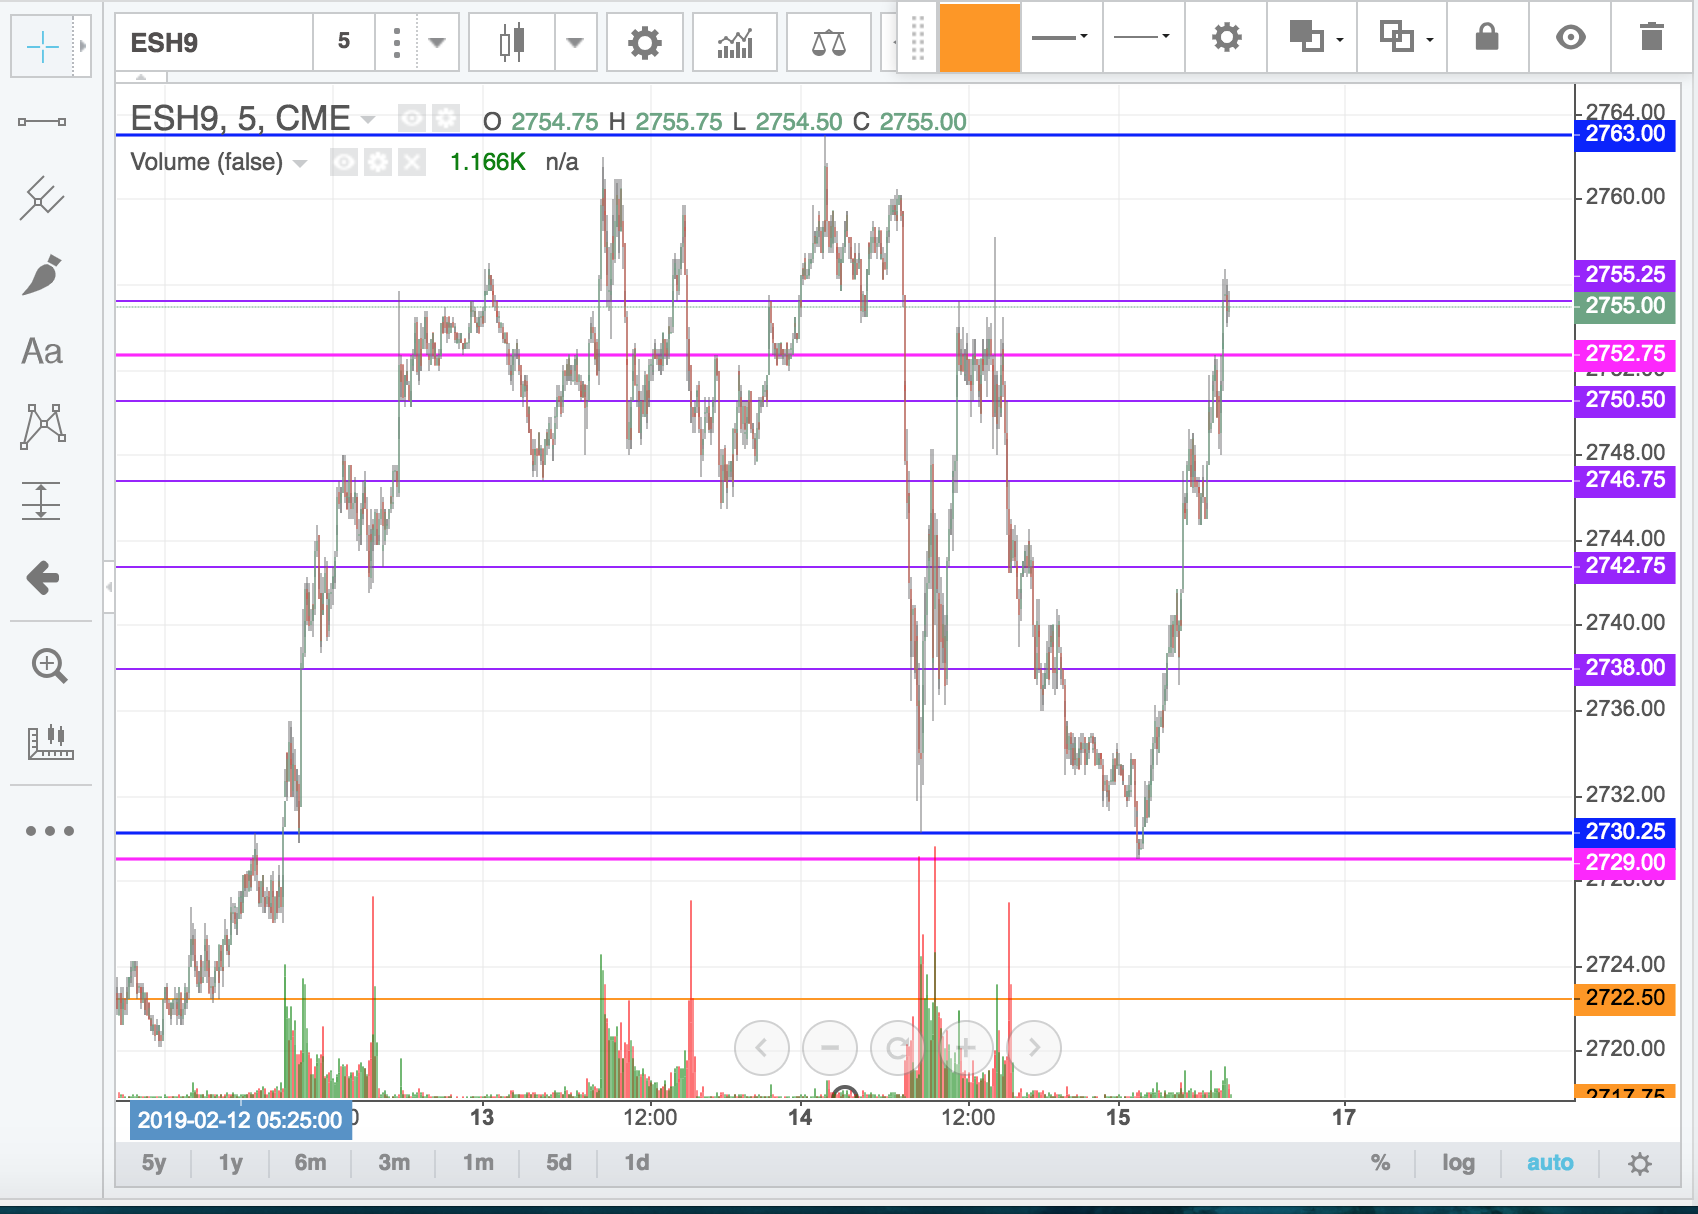Toggle log scale mode
1698x1214 pixels.
point(1458,1163)
